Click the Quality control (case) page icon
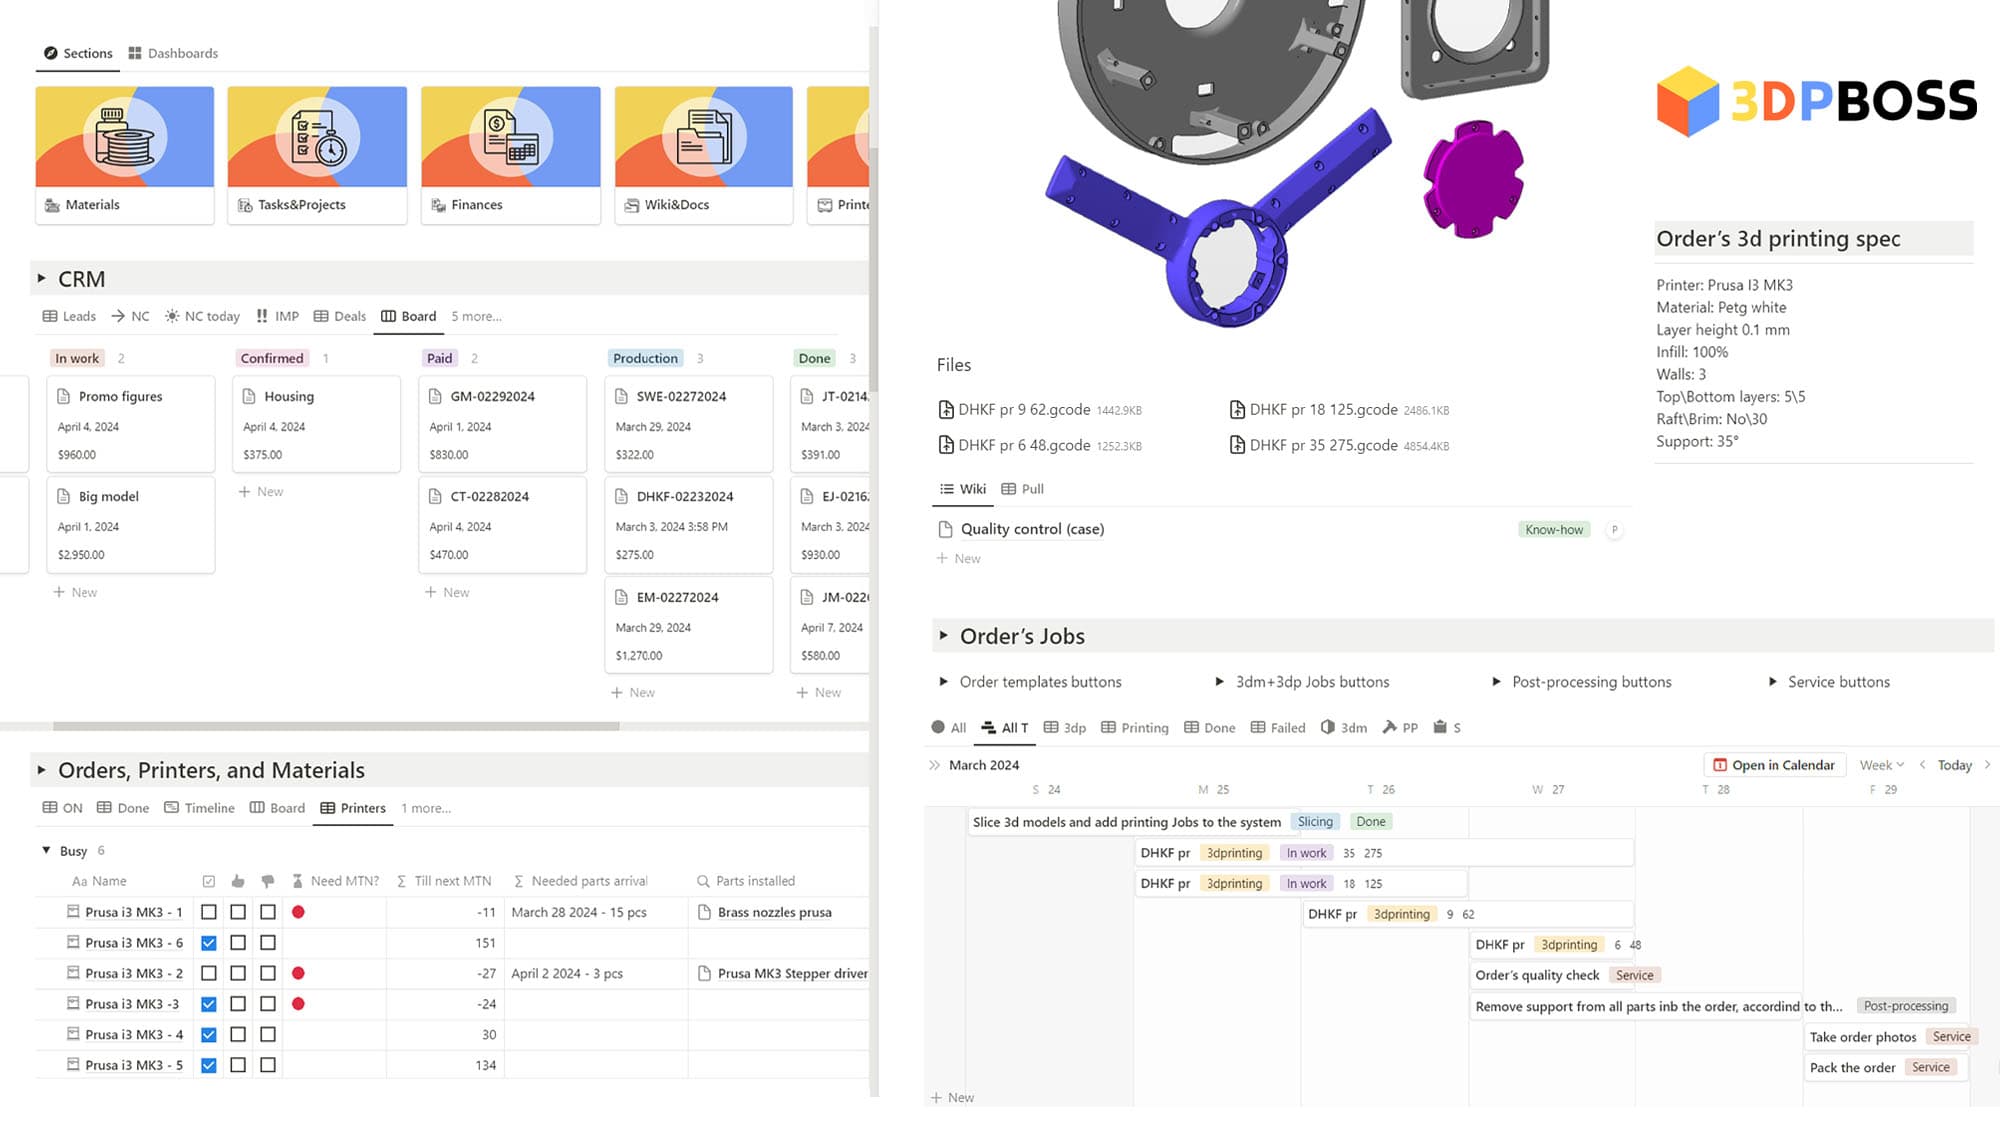This screenshot has width=2000, height=1125. [945, 529]
